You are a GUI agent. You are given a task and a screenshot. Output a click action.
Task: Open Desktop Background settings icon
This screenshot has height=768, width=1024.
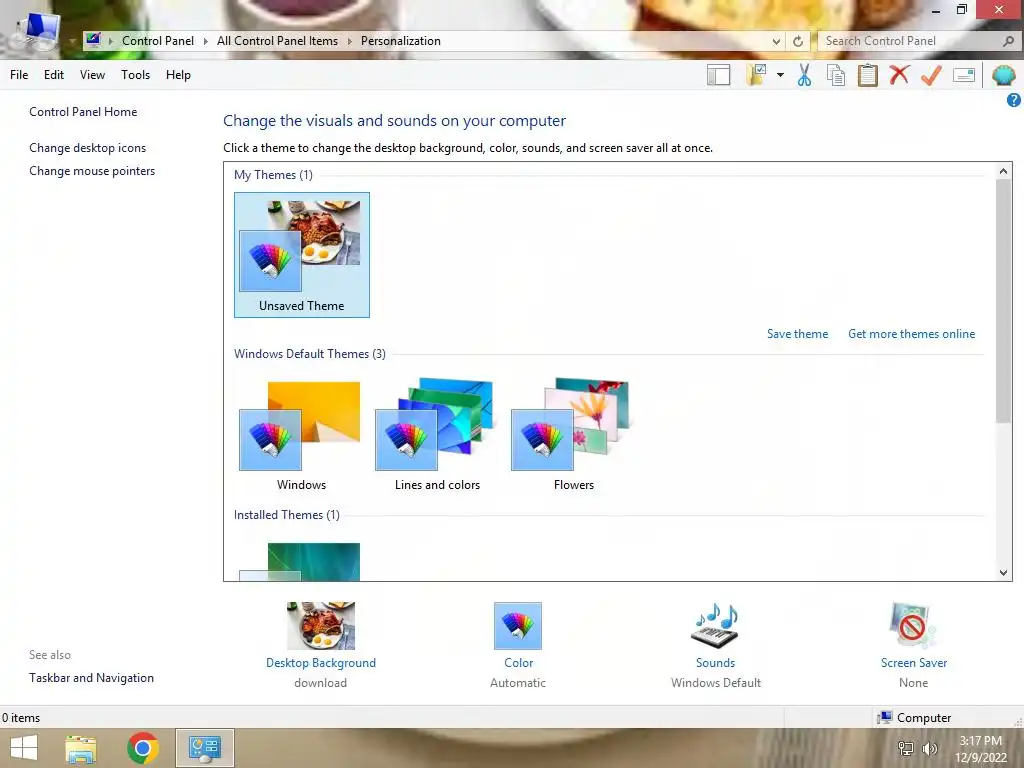[x=321, y=626]
